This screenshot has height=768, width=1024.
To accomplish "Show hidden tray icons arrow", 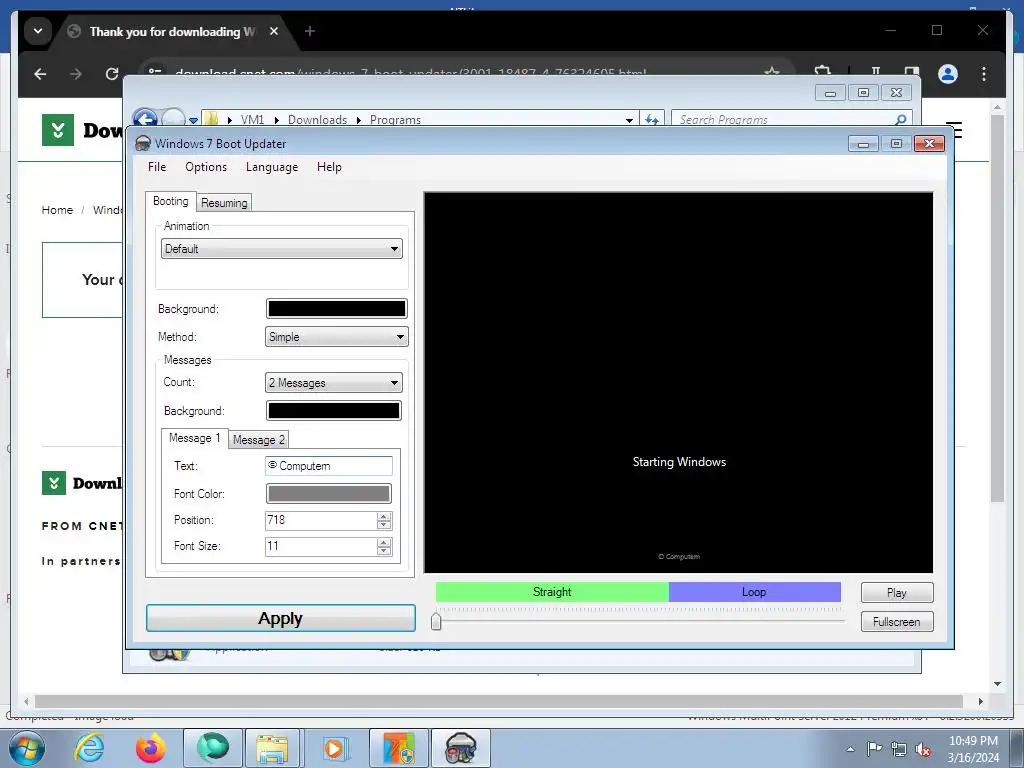I will (850, 749).
